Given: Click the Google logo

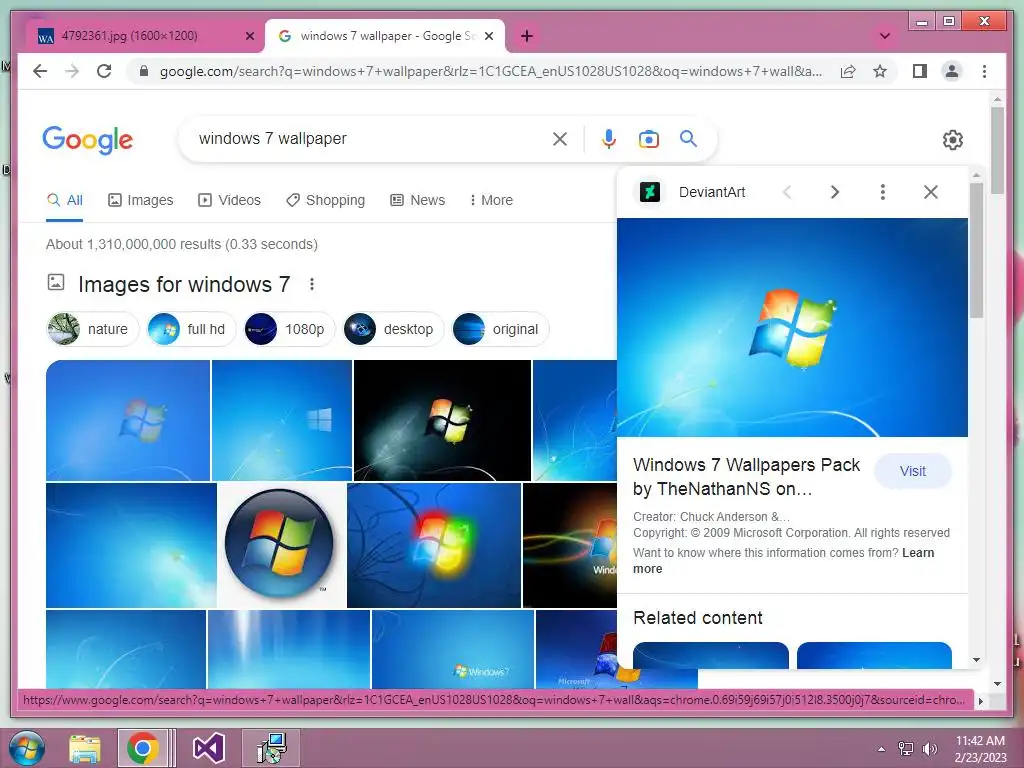Looking at the screenshot, I should [x=88, y=140].
